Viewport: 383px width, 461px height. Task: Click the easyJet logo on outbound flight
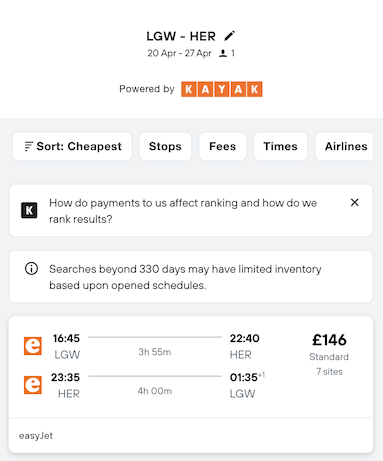[33, 346]
